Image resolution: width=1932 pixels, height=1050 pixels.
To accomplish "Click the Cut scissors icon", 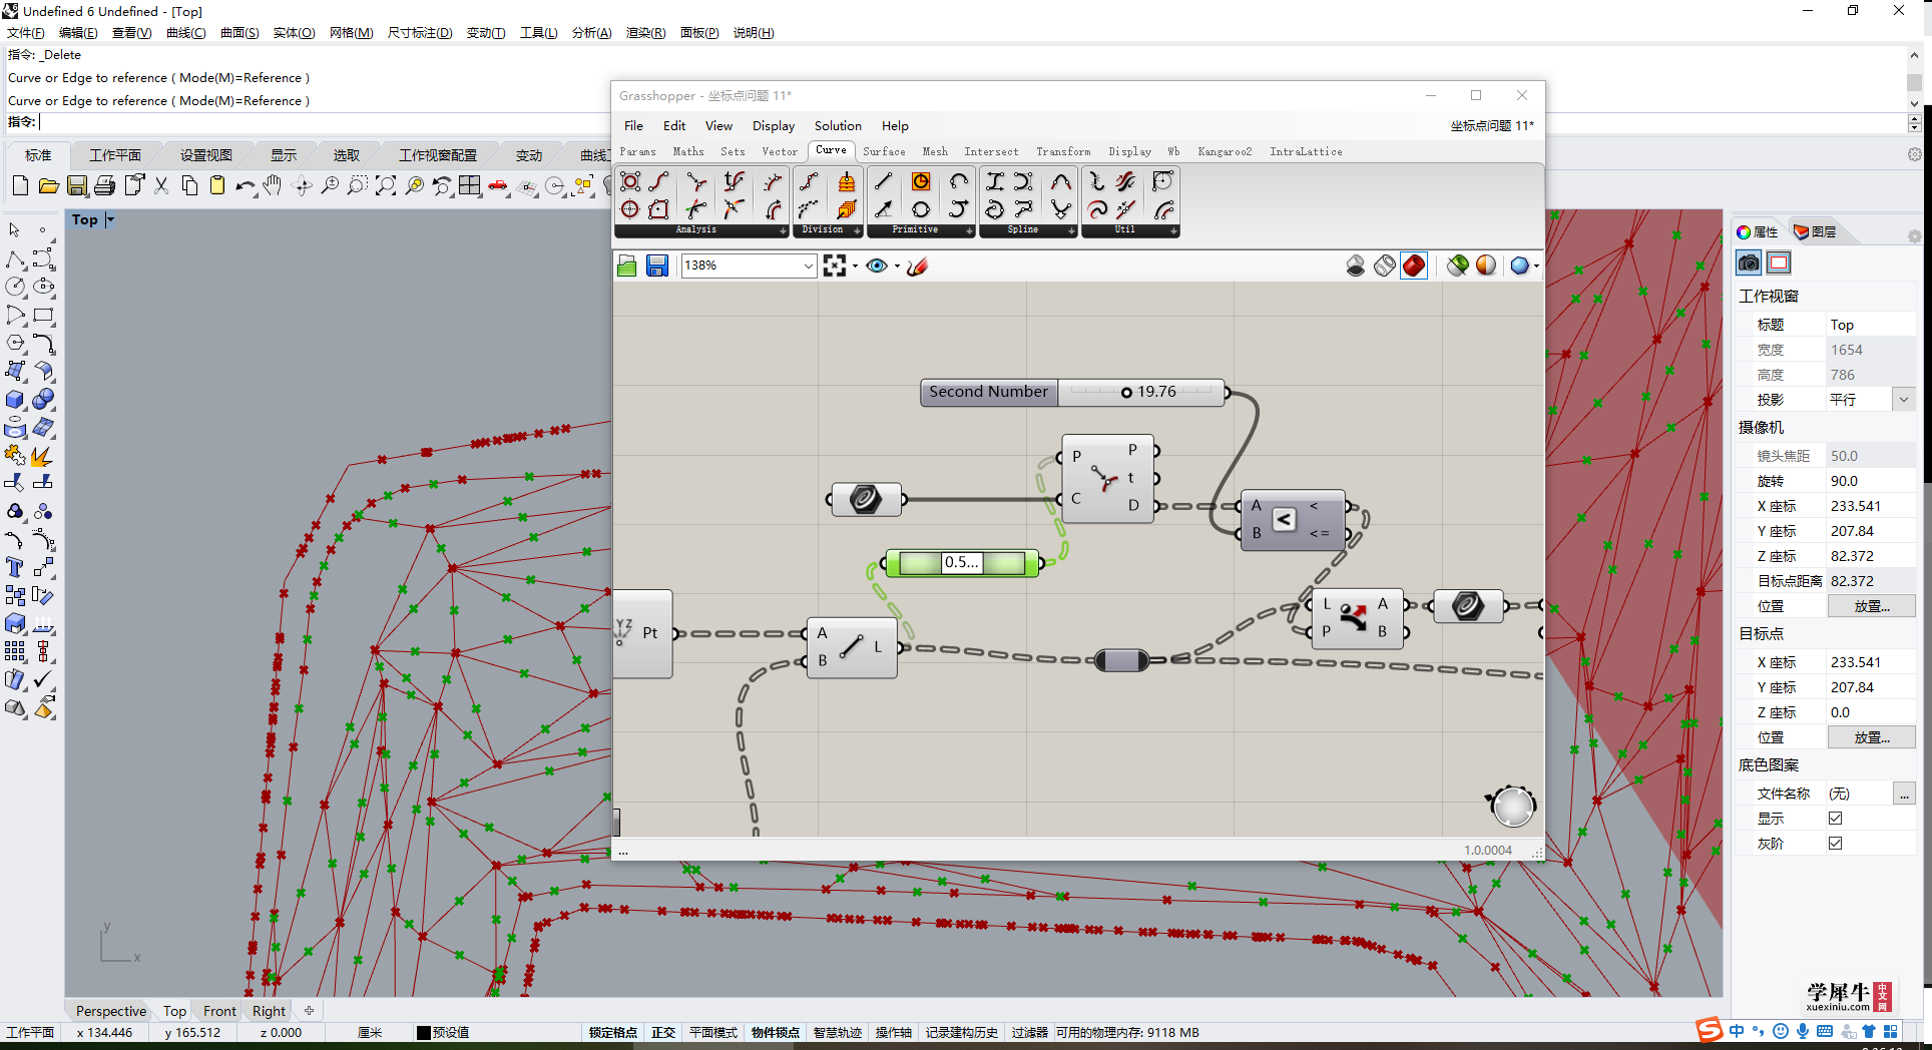I will (161, 185).
